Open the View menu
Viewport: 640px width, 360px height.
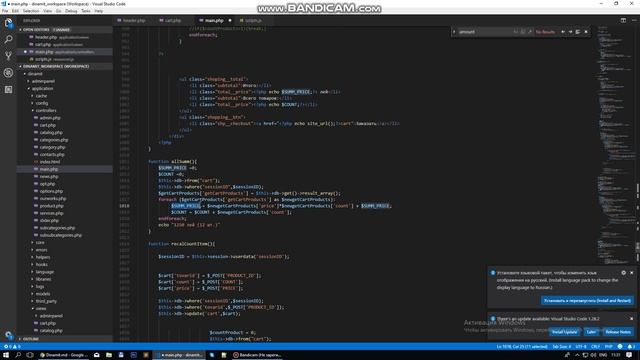coord(47,11)
